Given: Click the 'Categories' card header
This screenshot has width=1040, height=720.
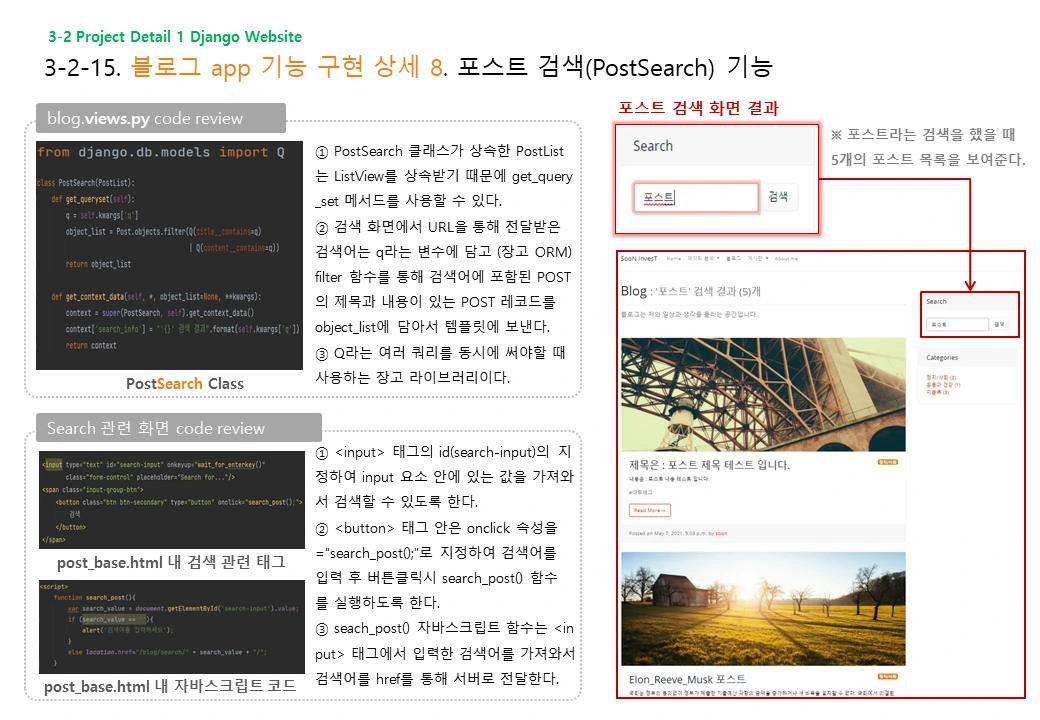Looking at the screenshot, I should point(968,357).
